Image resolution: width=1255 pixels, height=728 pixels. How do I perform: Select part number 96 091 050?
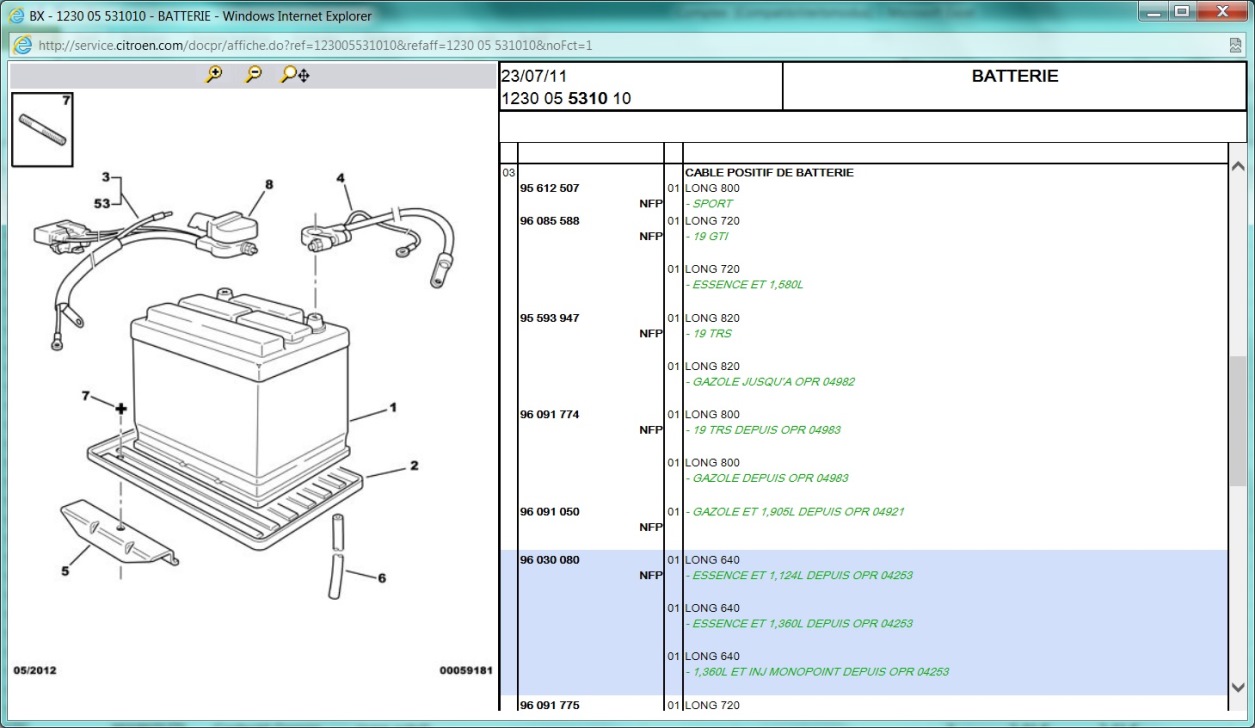(549, 512)
